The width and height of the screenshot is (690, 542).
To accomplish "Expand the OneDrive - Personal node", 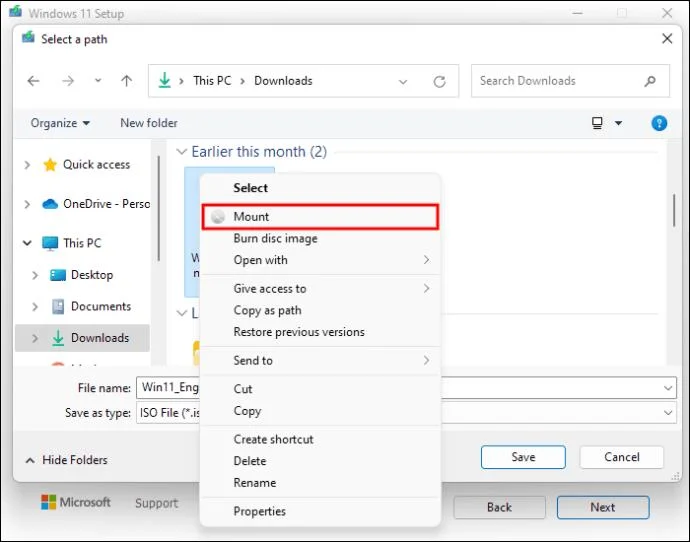I will click(27, 204).
